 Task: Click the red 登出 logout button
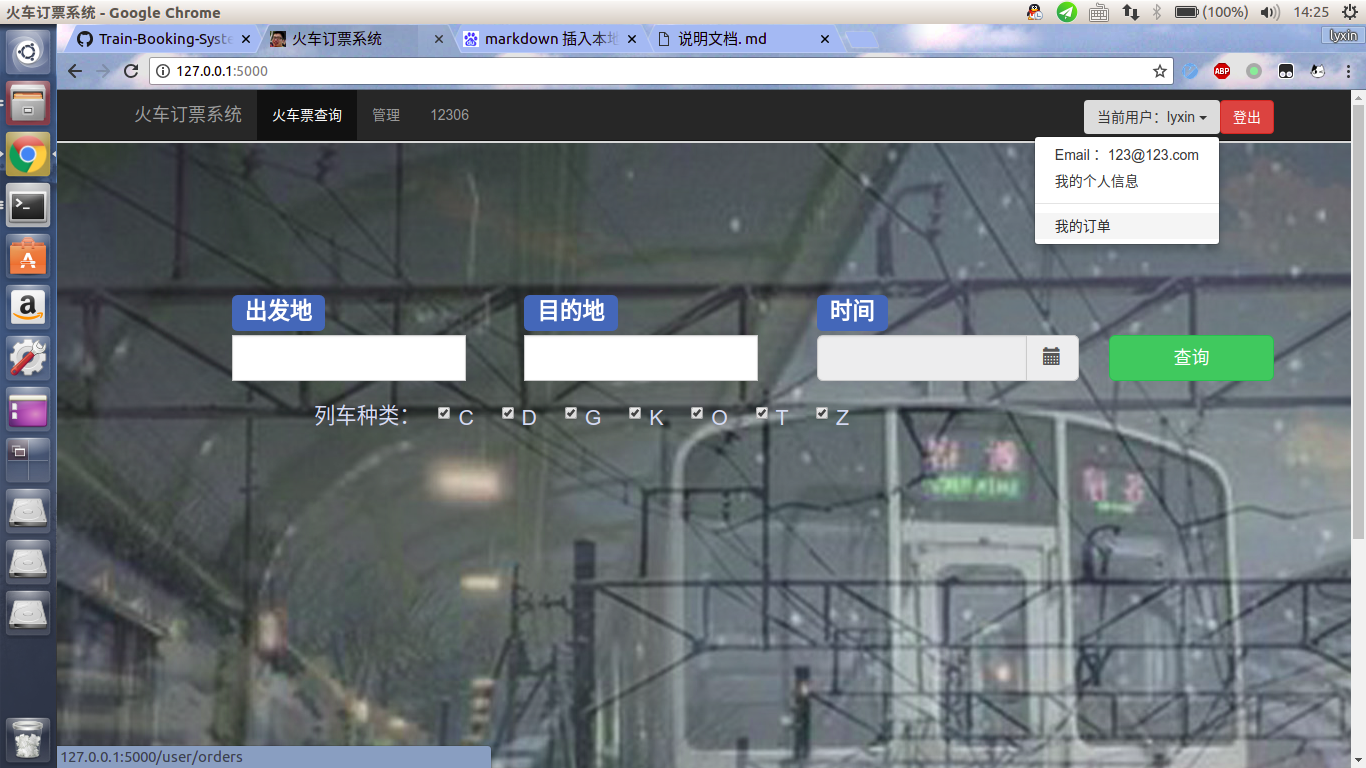[x=1247, y=117]
